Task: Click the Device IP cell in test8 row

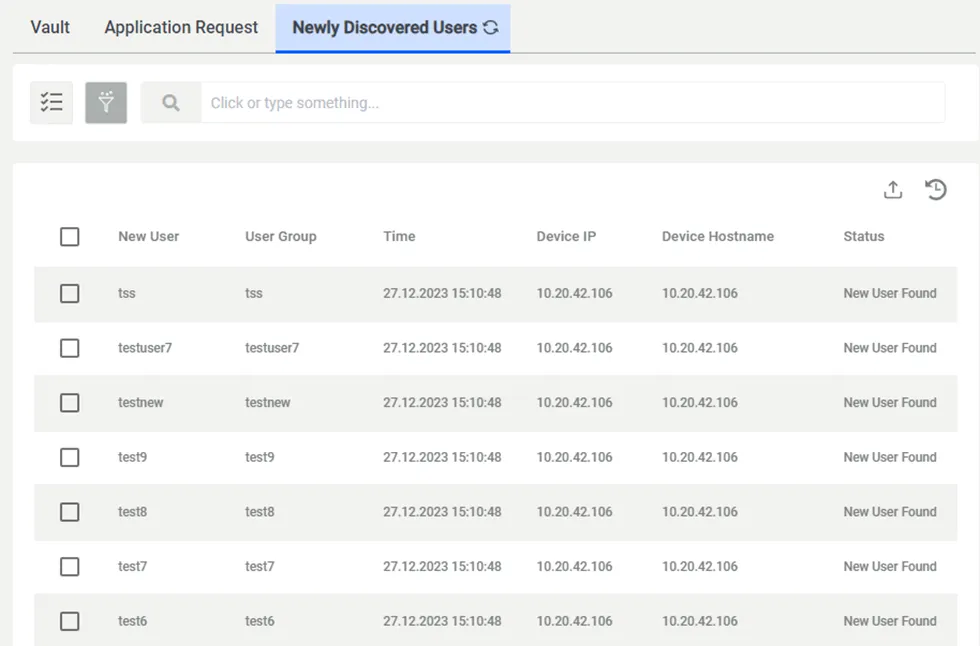Action: 574,512
